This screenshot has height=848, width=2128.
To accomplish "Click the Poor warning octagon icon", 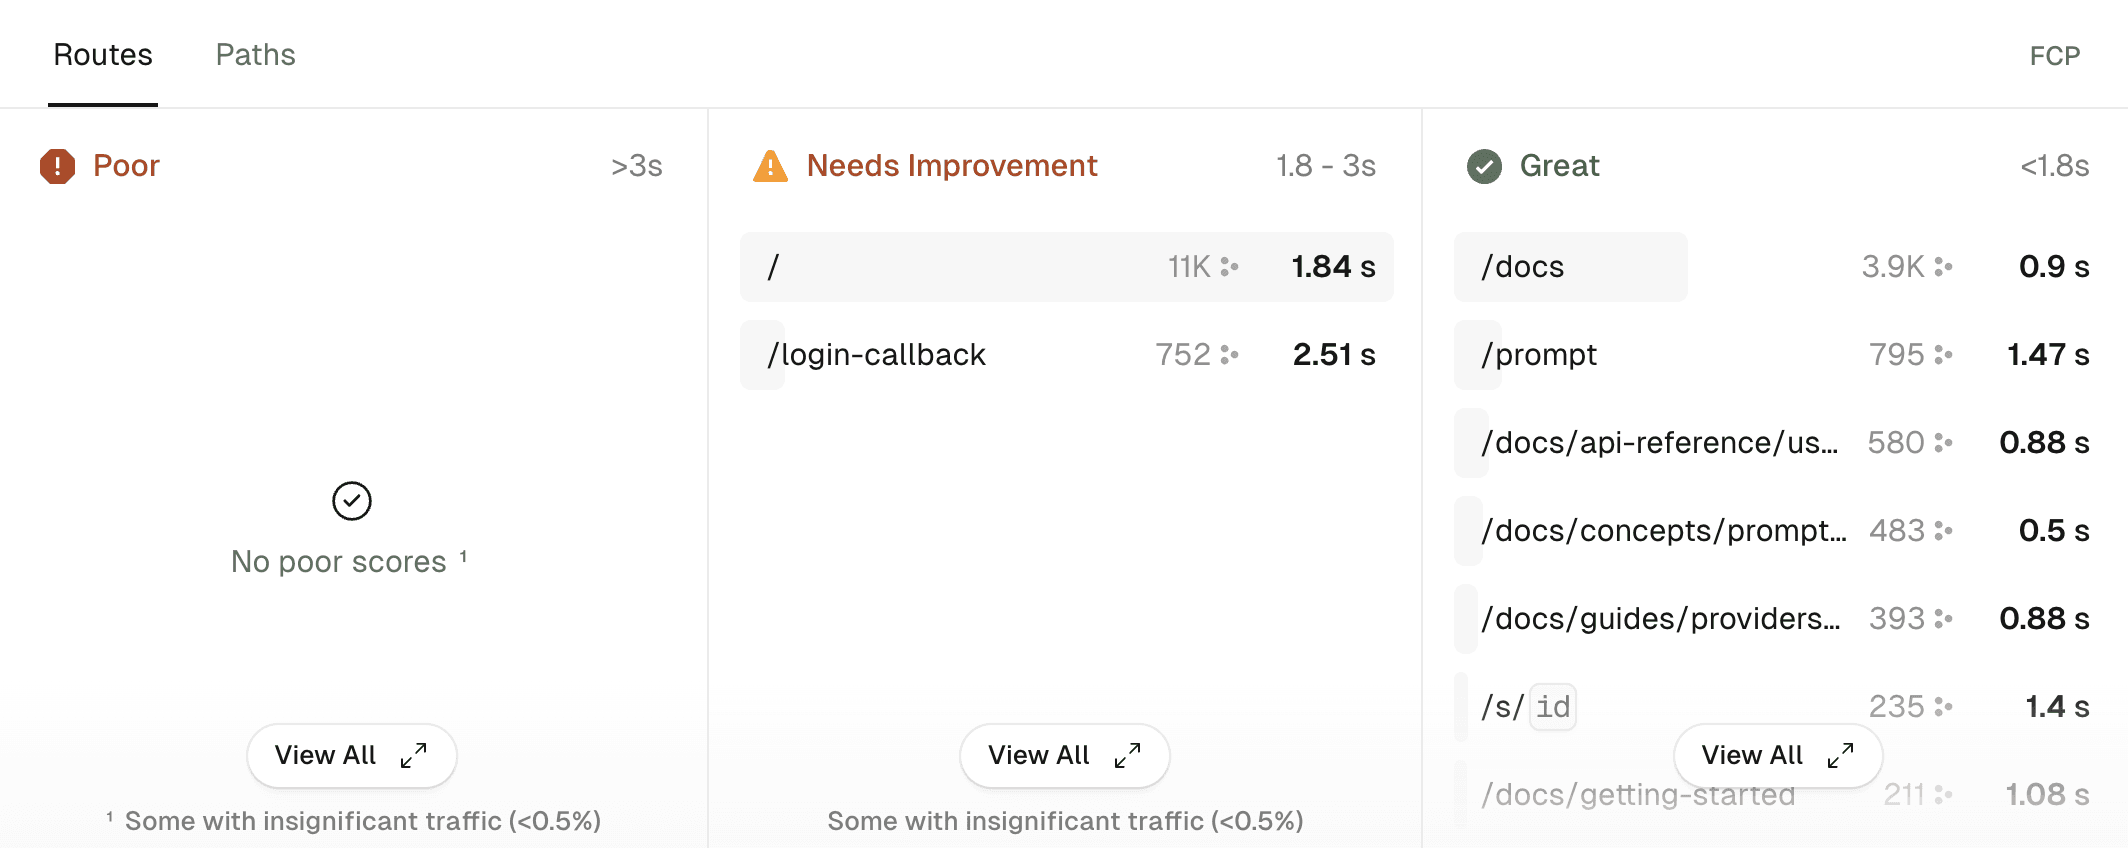I will click(x=56, y=165).
